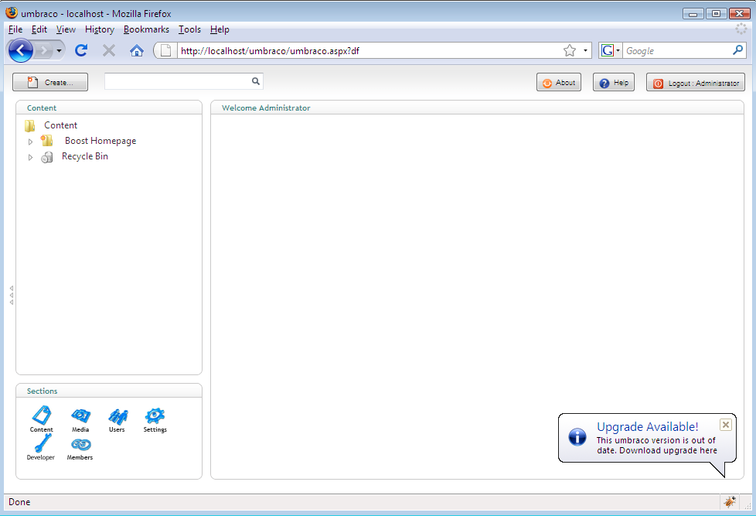This screenshot has height=516, width=756.
Task: Collapse the left panel with side arrows
Action: pos(12,295)
